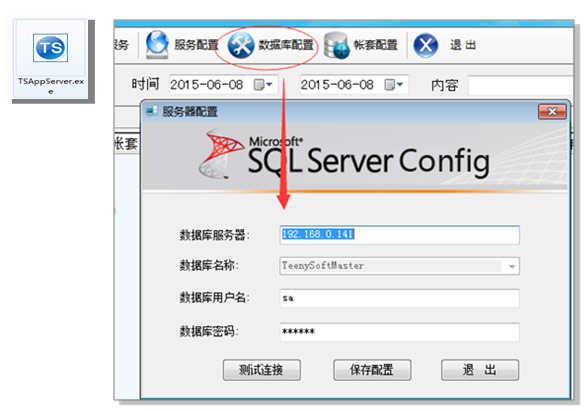Click the 测试连接 button

pos(262,370)
